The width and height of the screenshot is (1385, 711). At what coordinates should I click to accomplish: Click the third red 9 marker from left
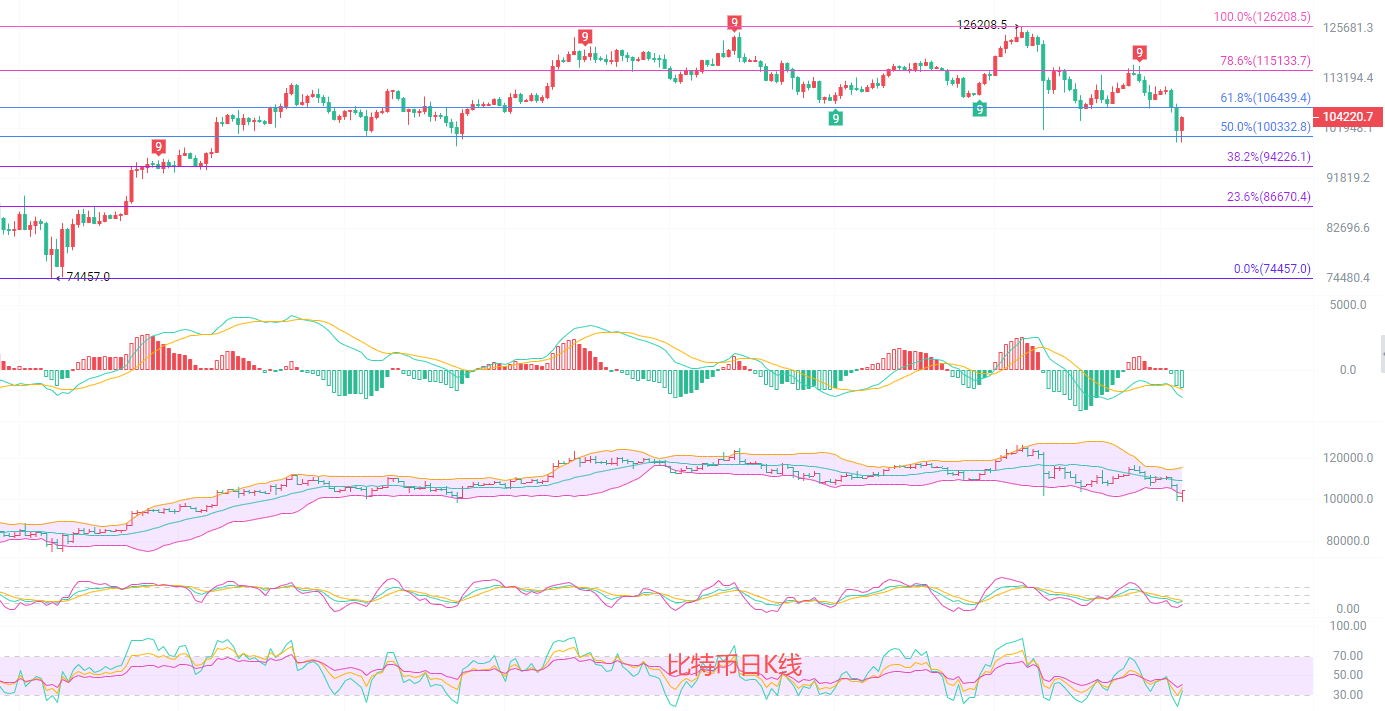pyautogui.click(x=734, y=23)
